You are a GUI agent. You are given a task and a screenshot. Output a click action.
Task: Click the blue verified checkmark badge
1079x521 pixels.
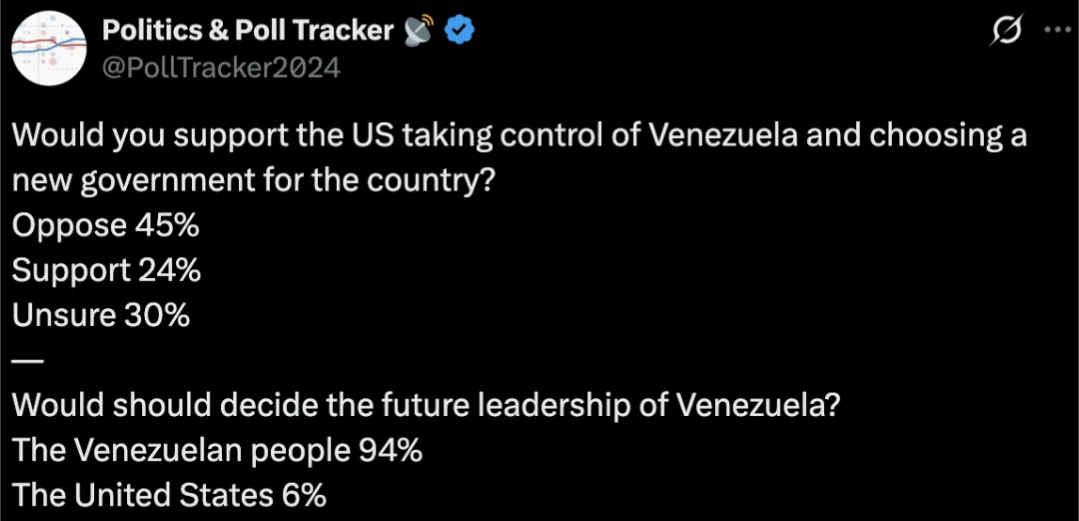coord(459,32)
